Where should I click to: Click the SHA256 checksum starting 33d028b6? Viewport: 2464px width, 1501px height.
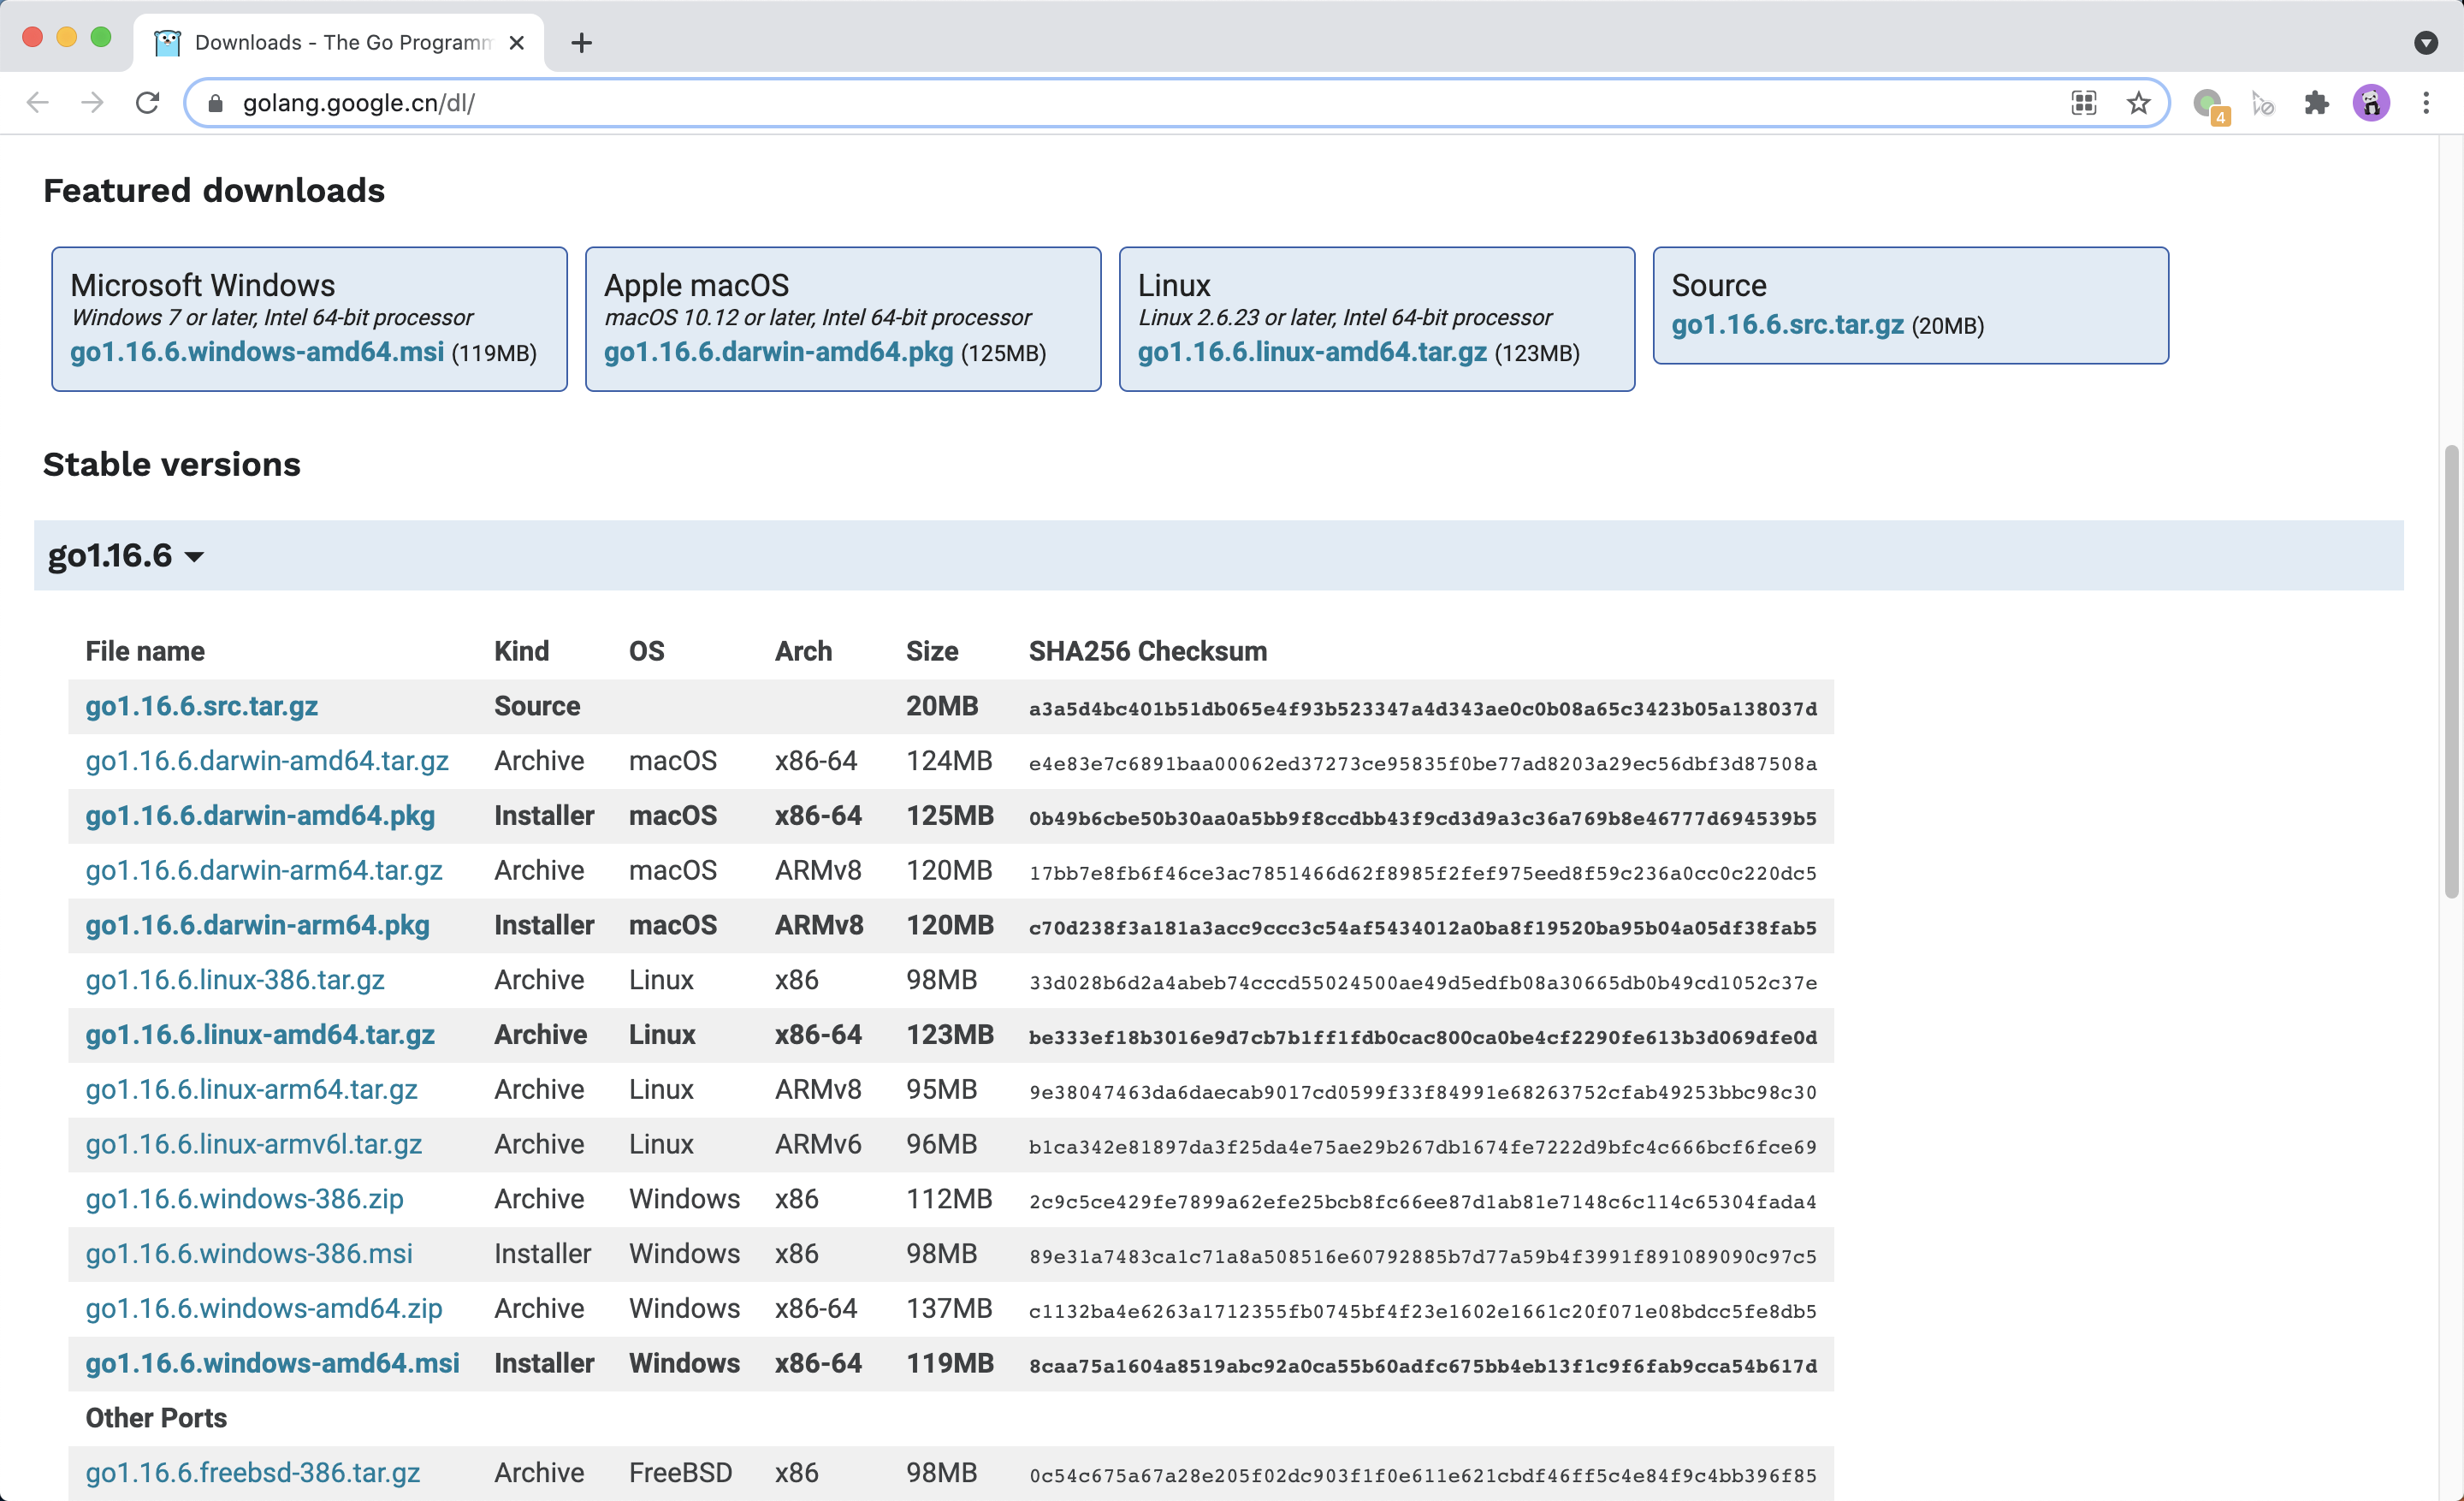(x=1423, y=983)
